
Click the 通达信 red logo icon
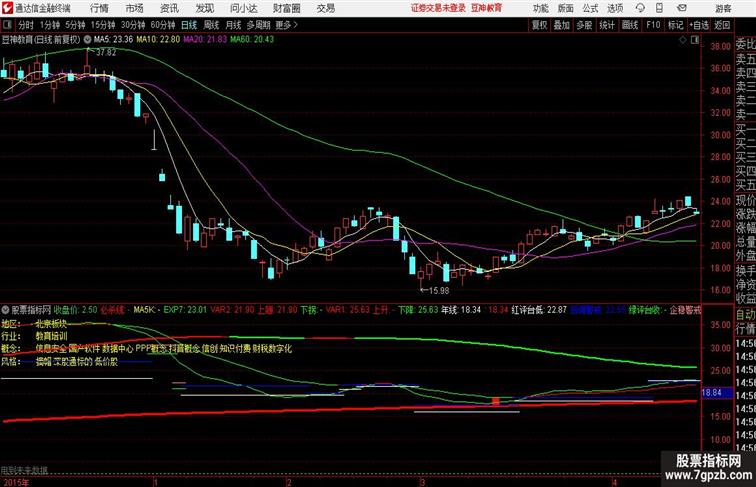click(x=7, y=8)
